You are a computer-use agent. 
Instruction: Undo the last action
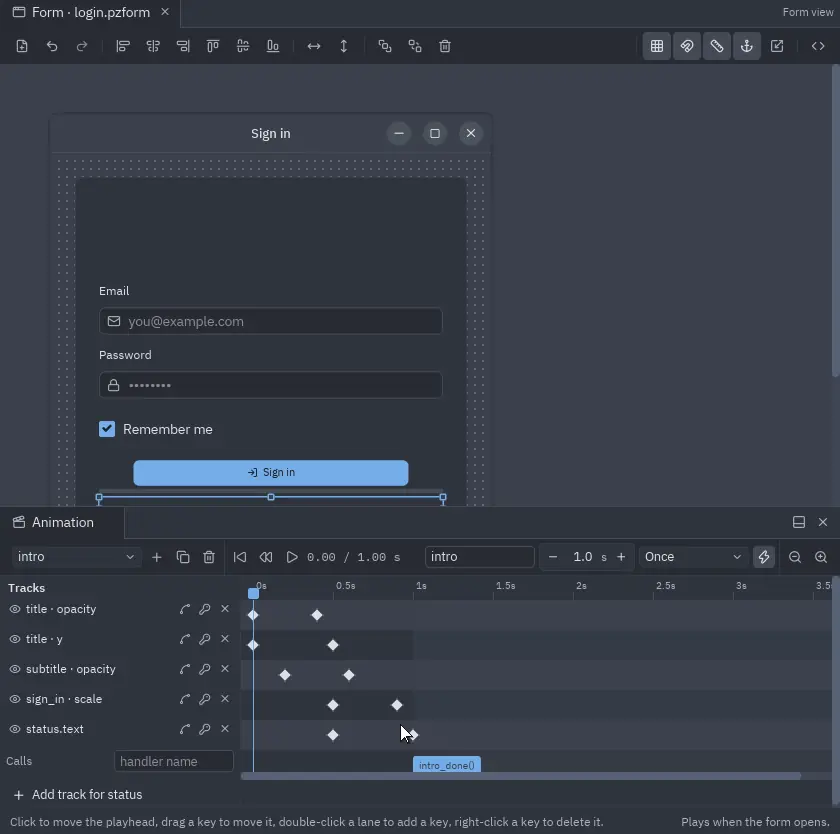click(52, 46)
